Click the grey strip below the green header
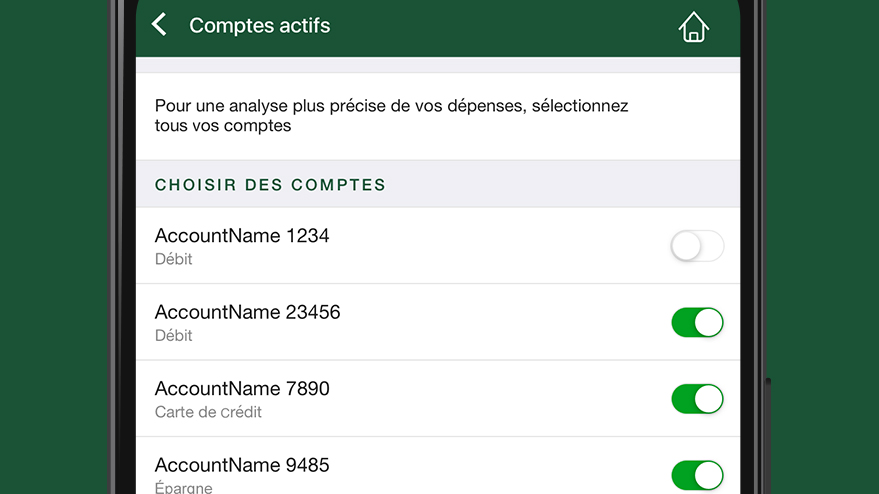The height and width of the screenshot is (494, 879). coord(438,64)
